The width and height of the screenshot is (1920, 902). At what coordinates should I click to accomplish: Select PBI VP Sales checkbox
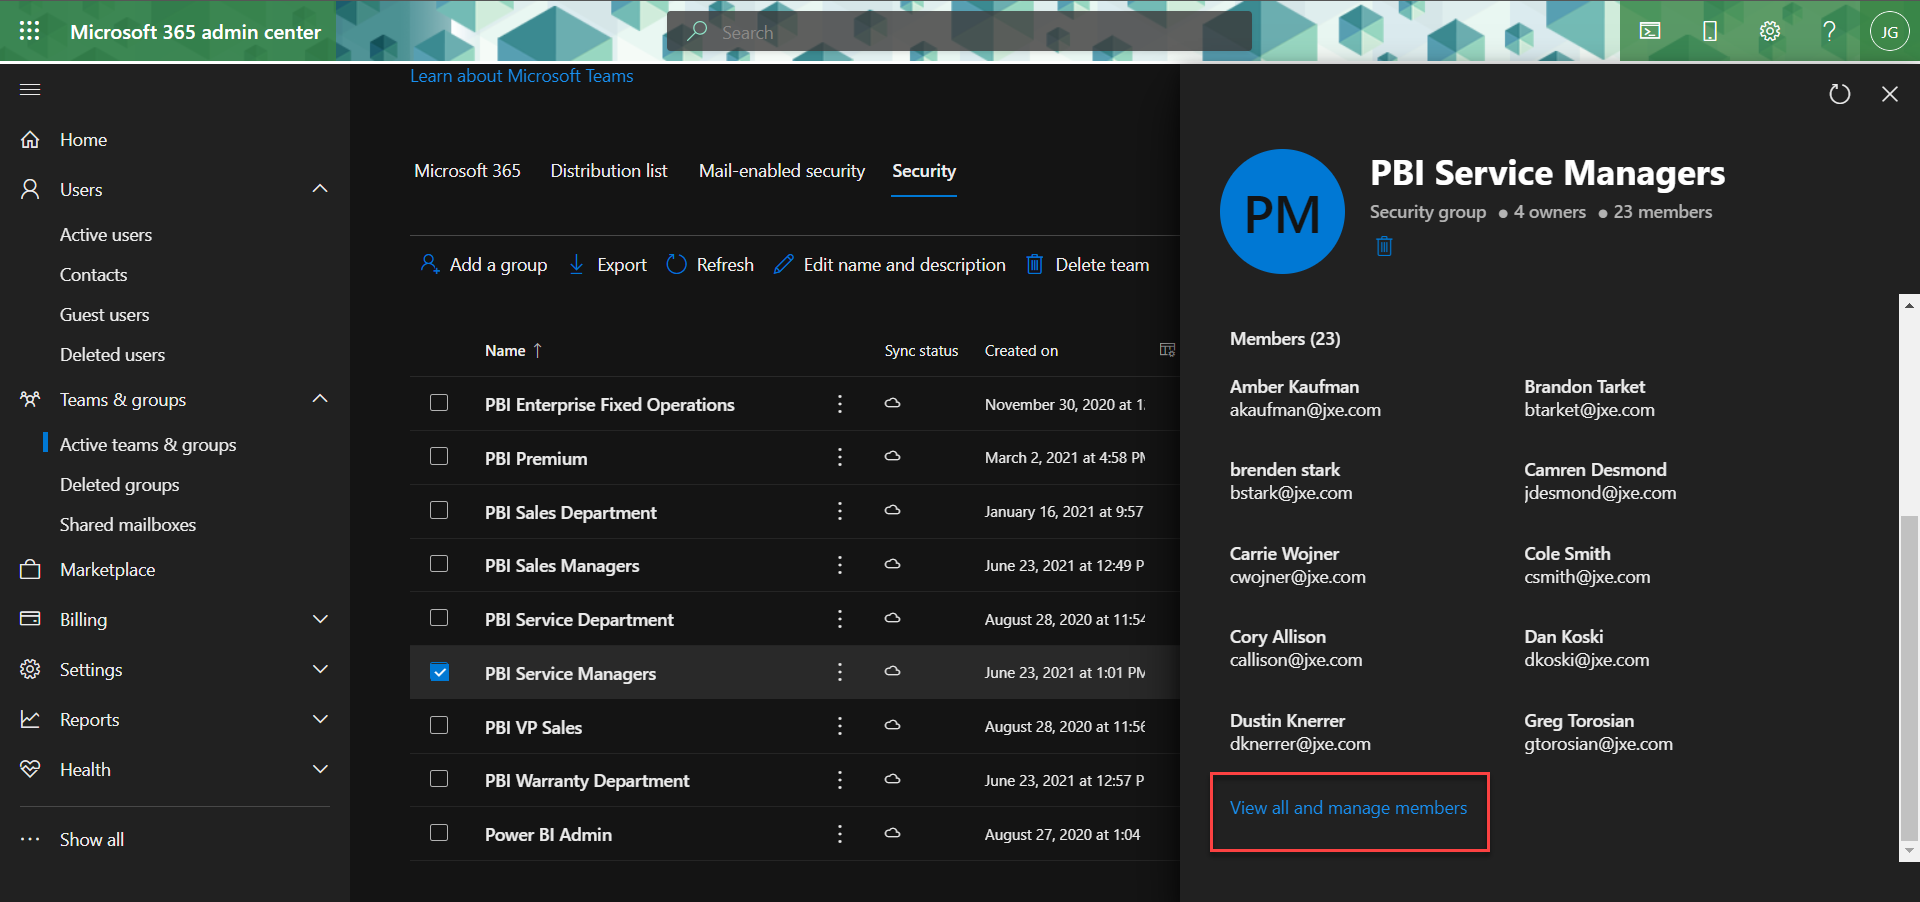[439, 725]
